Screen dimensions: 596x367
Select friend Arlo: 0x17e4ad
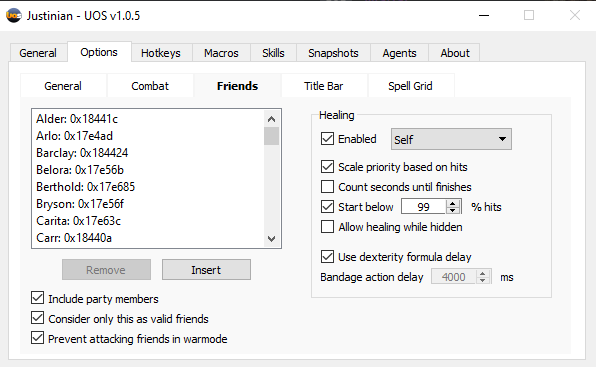pyautogui.click(x=148, y=136)
